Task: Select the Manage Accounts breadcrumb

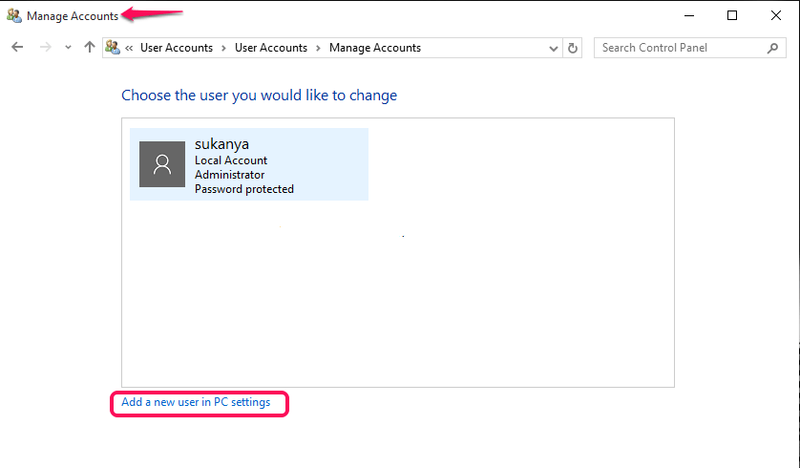Action: 375,47
